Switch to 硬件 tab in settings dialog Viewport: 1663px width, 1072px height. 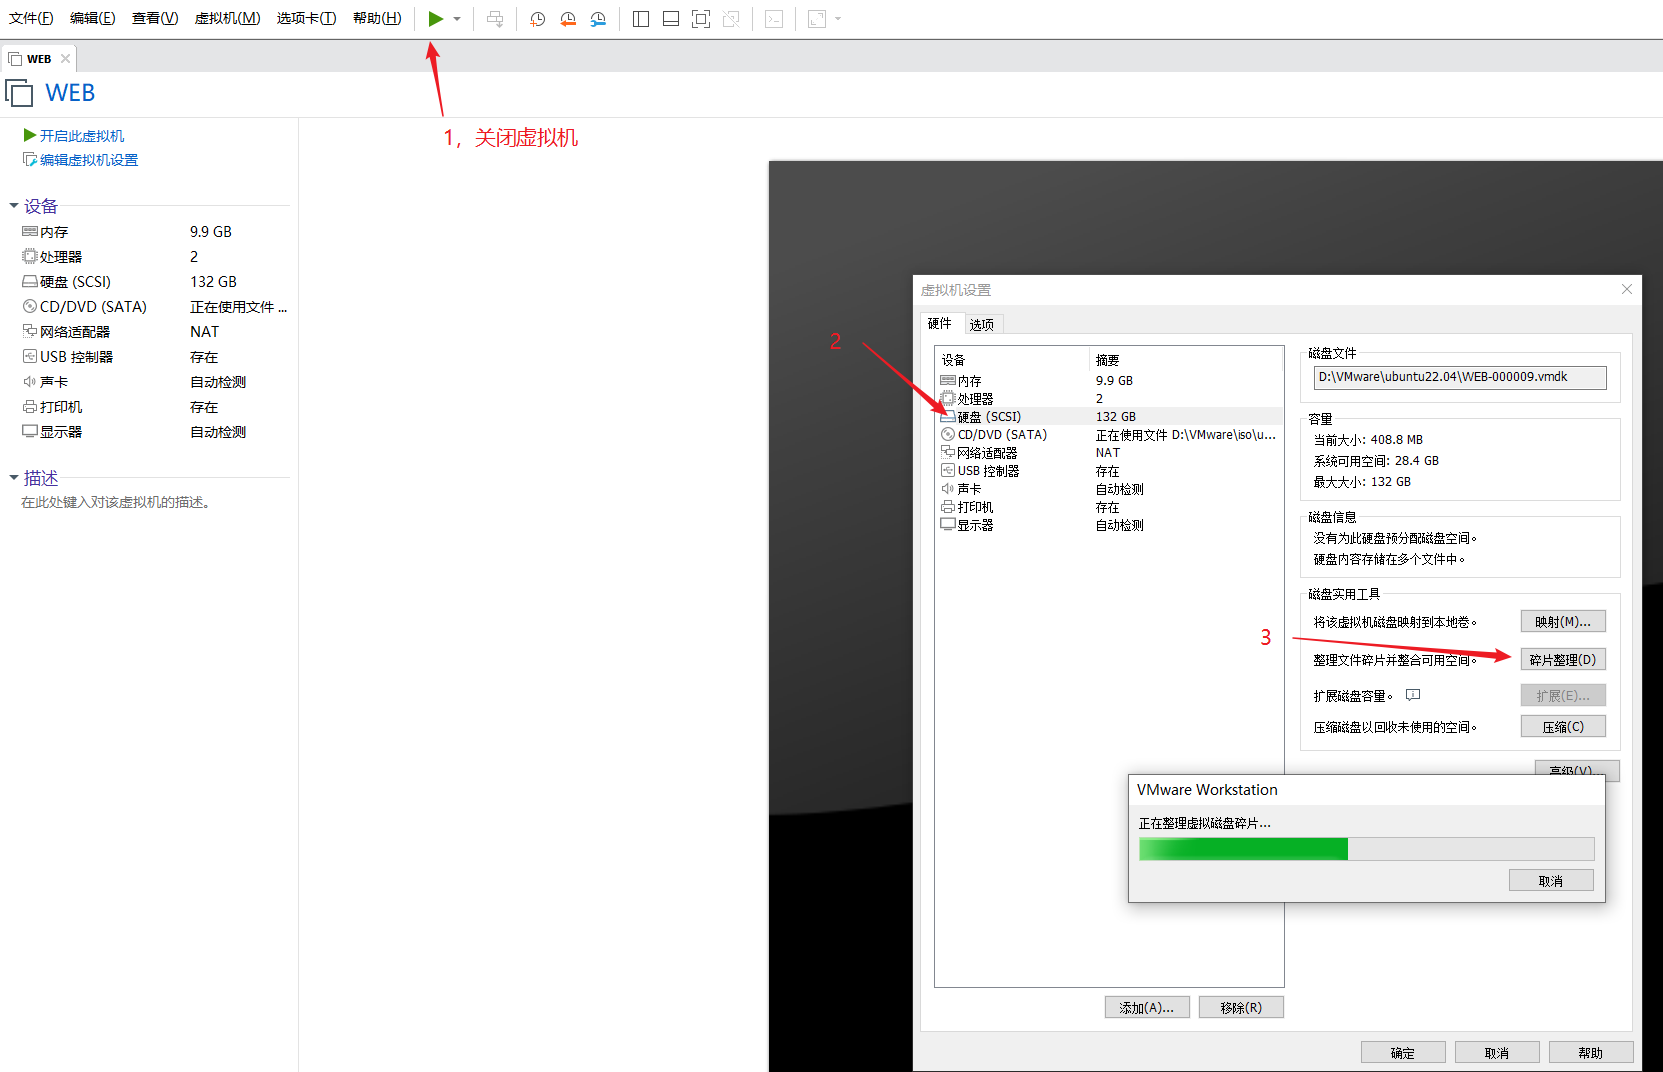click(940, 324)
